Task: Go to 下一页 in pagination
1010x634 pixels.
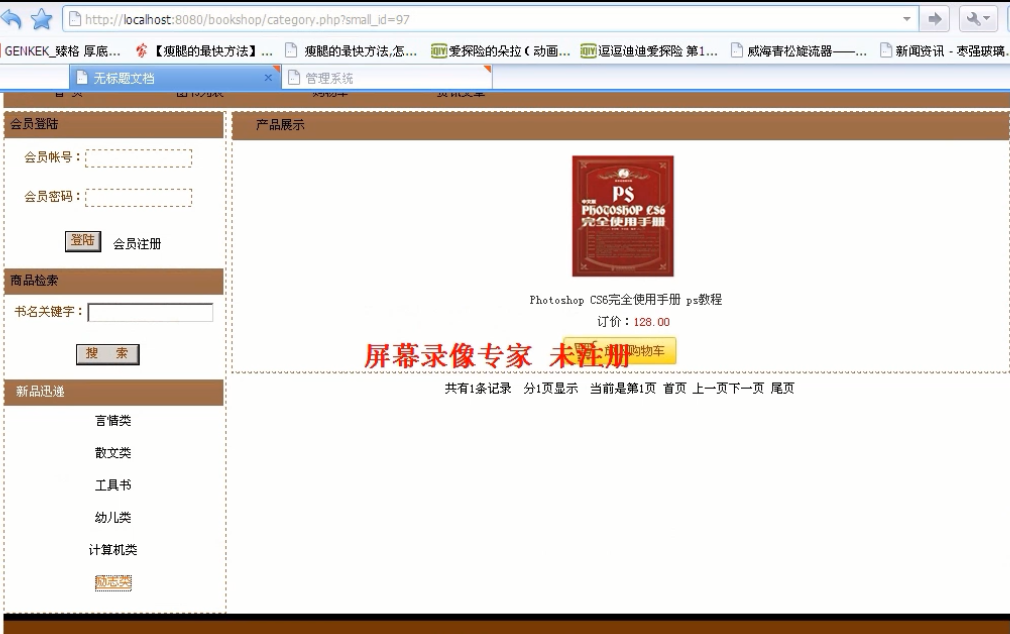Action: [x=747, y=388]
